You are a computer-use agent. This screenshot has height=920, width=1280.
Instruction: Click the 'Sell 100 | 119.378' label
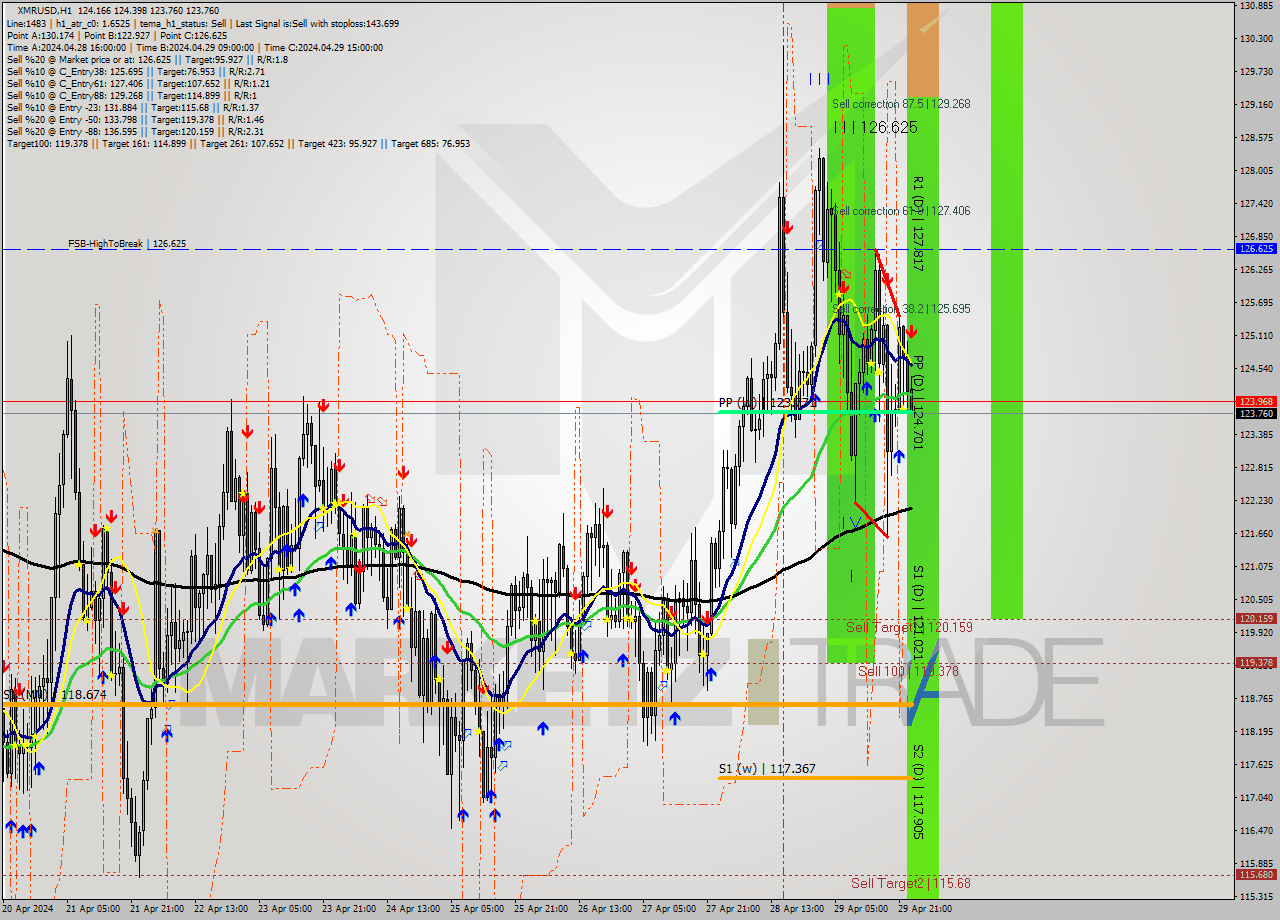coord(908,671)
